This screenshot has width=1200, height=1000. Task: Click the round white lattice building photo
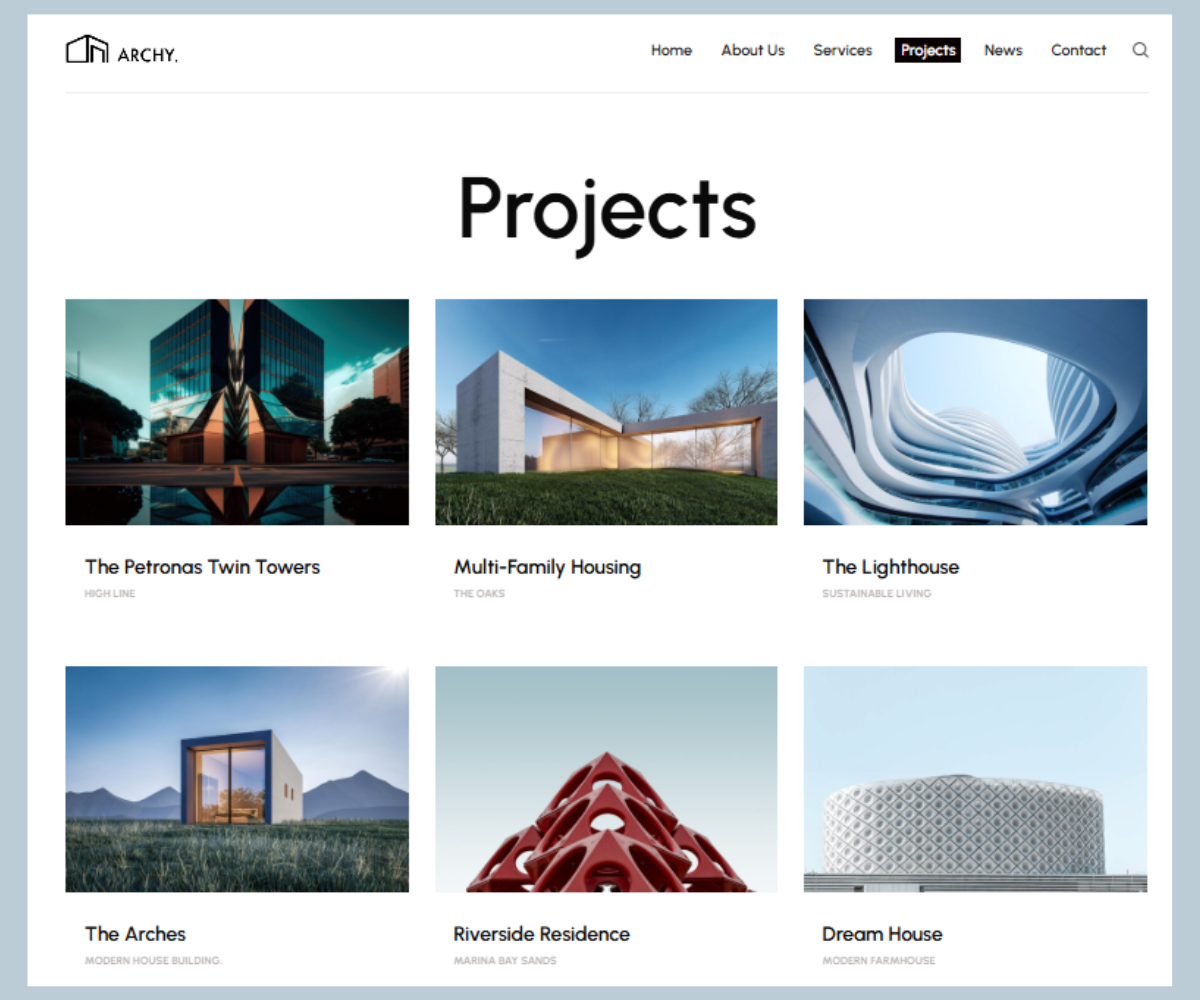coord(975,779)
